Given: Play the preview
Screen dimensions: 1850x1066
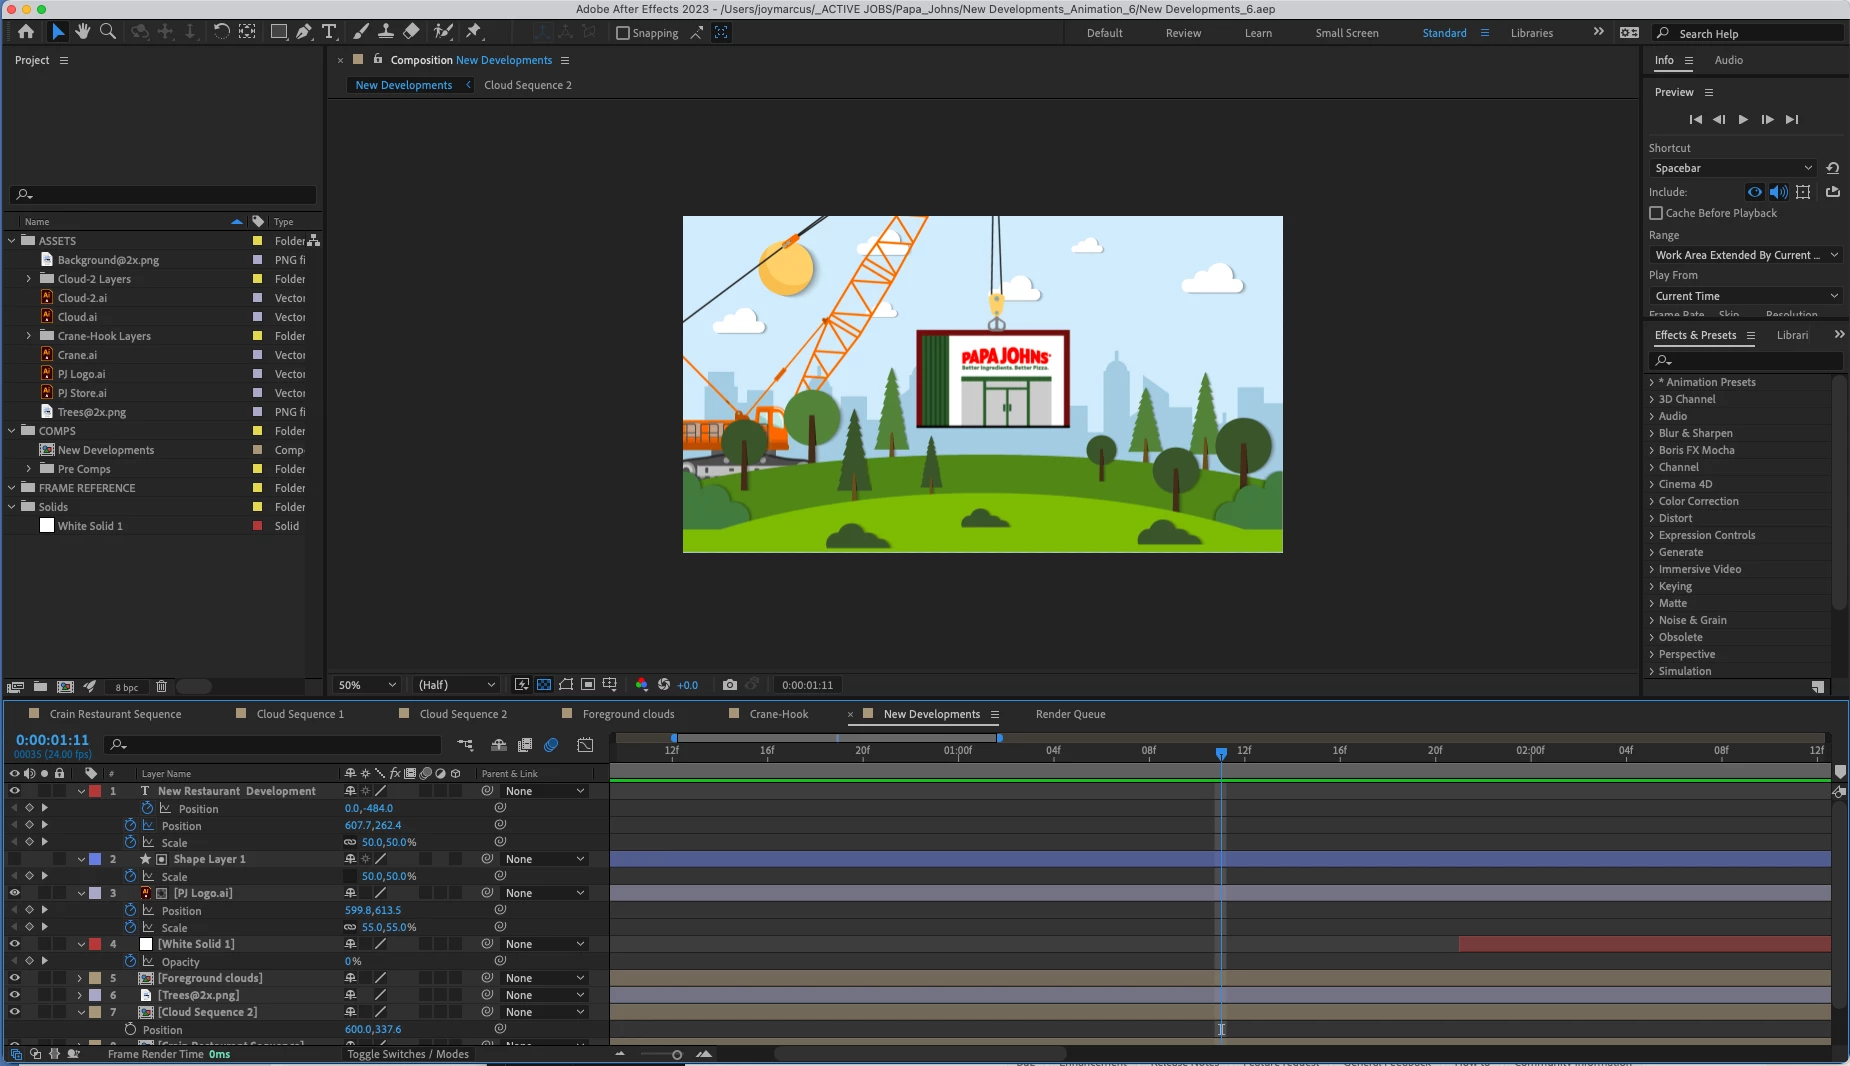Looking at the screenshot, I should click(x=1743, y=119).
